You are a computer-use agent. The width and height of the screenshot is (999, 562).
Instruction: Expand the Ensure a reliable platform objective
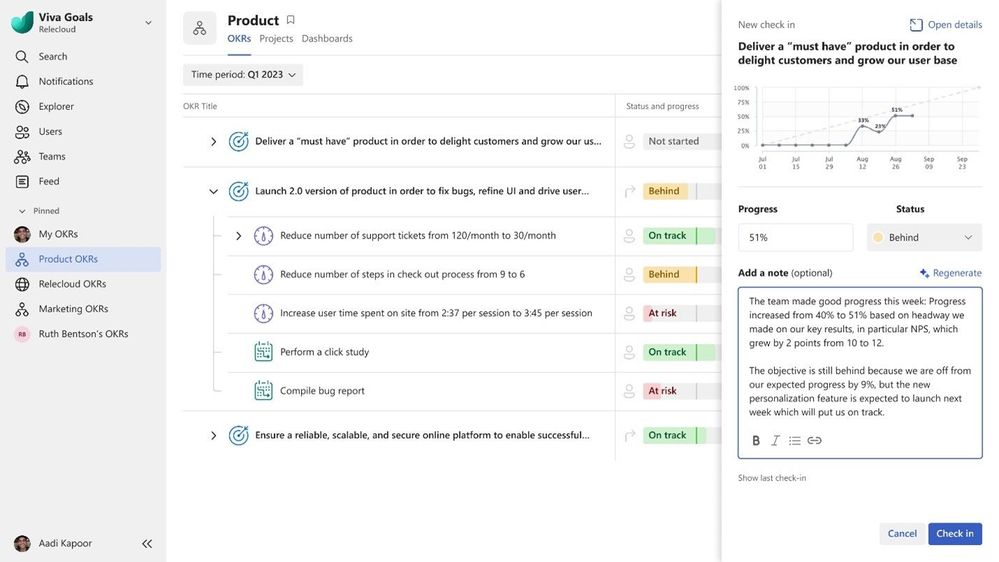213,436
